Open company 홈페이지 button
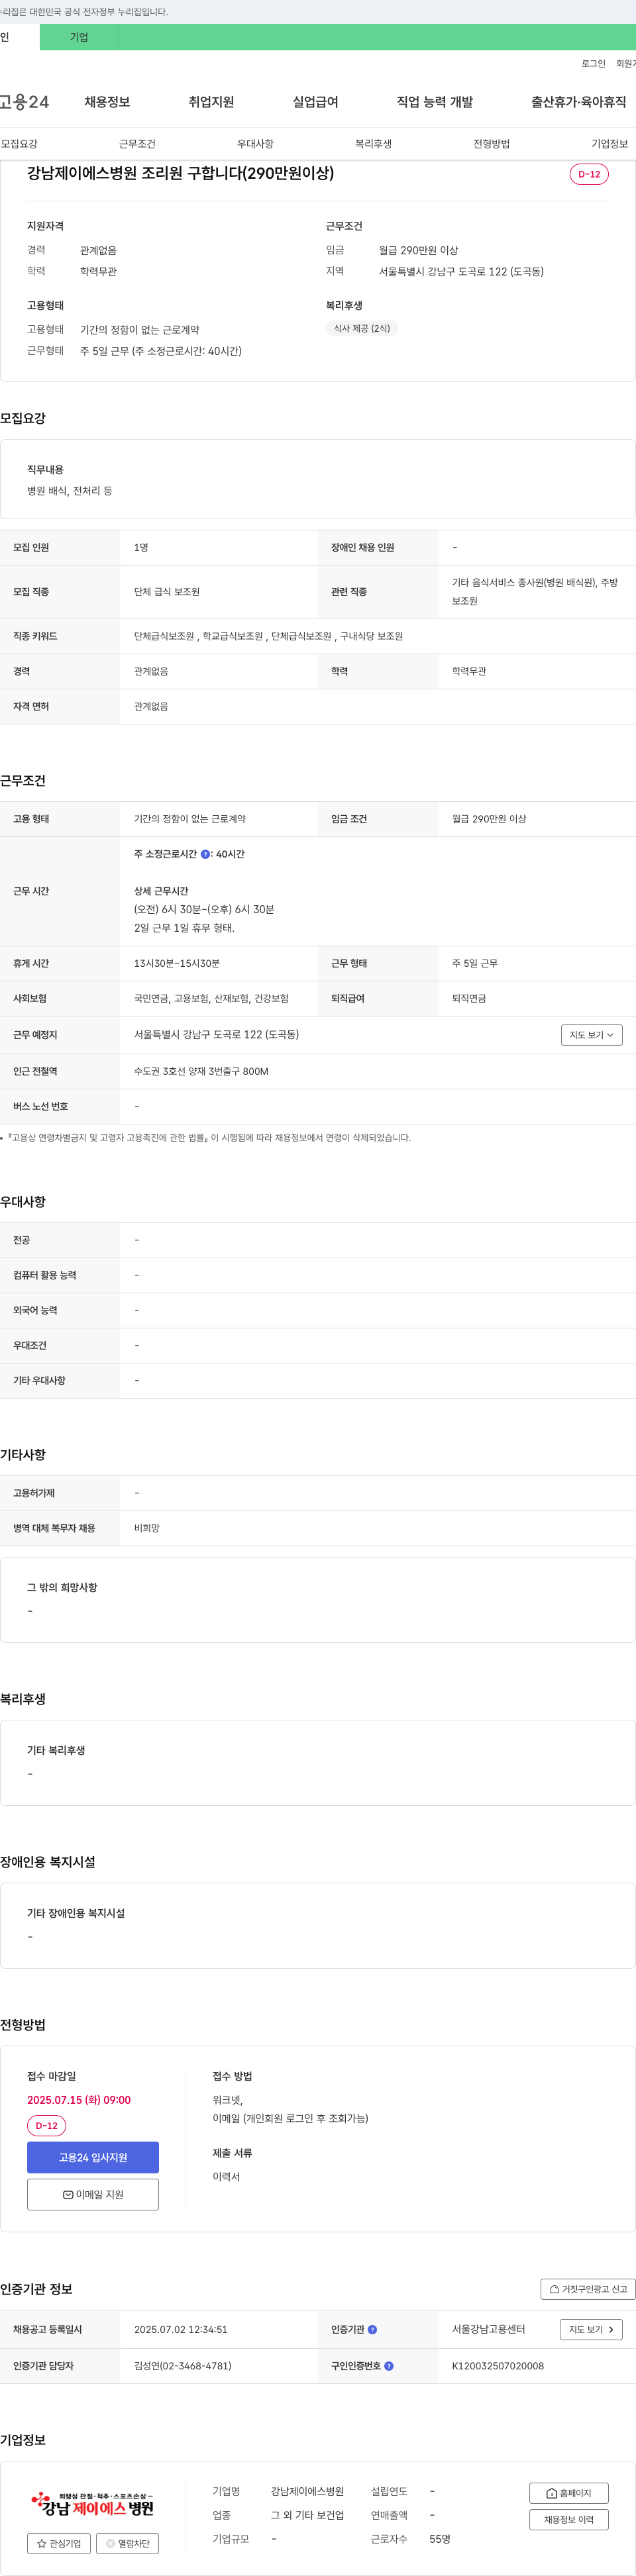 pos(569,2493)
